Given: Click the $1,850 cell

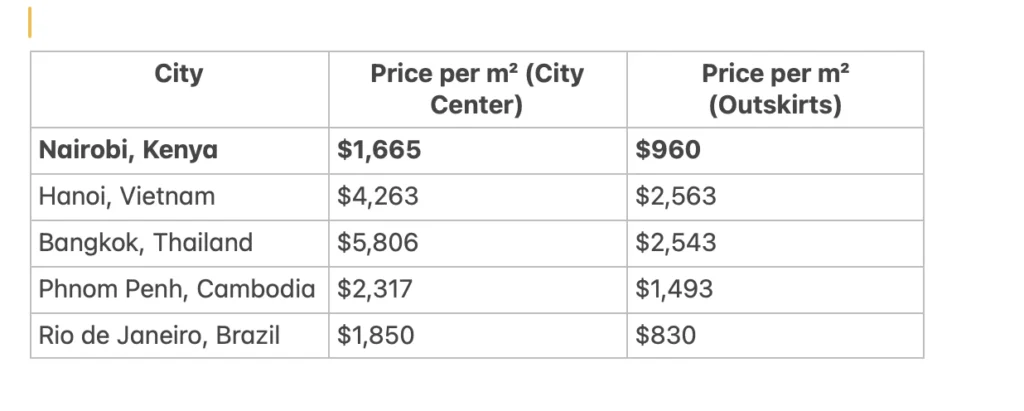Looking at the screenshot, I should pos(477,336).
